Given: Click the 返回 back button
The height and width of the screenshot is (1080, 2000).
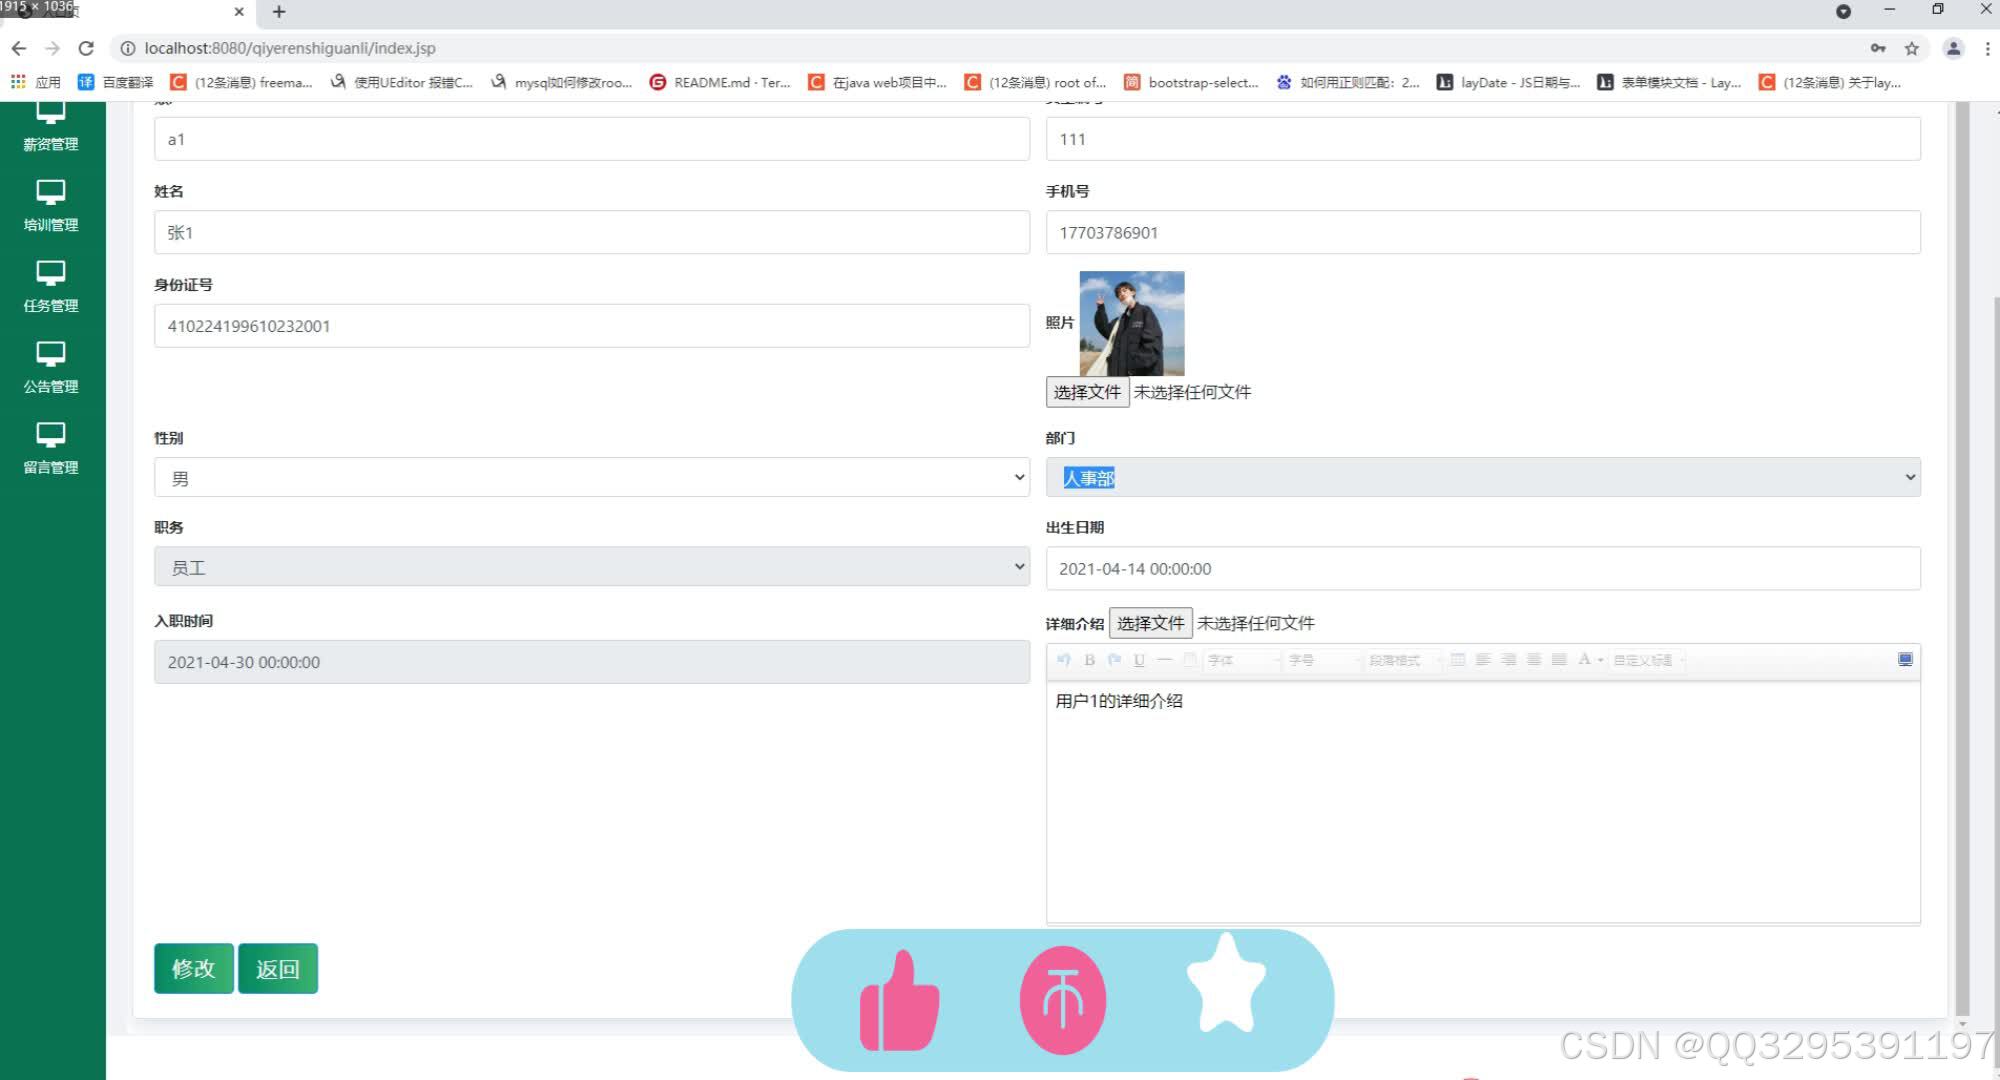Looking at the screenshot, I should pyautogui.click(x=278, y=968).
